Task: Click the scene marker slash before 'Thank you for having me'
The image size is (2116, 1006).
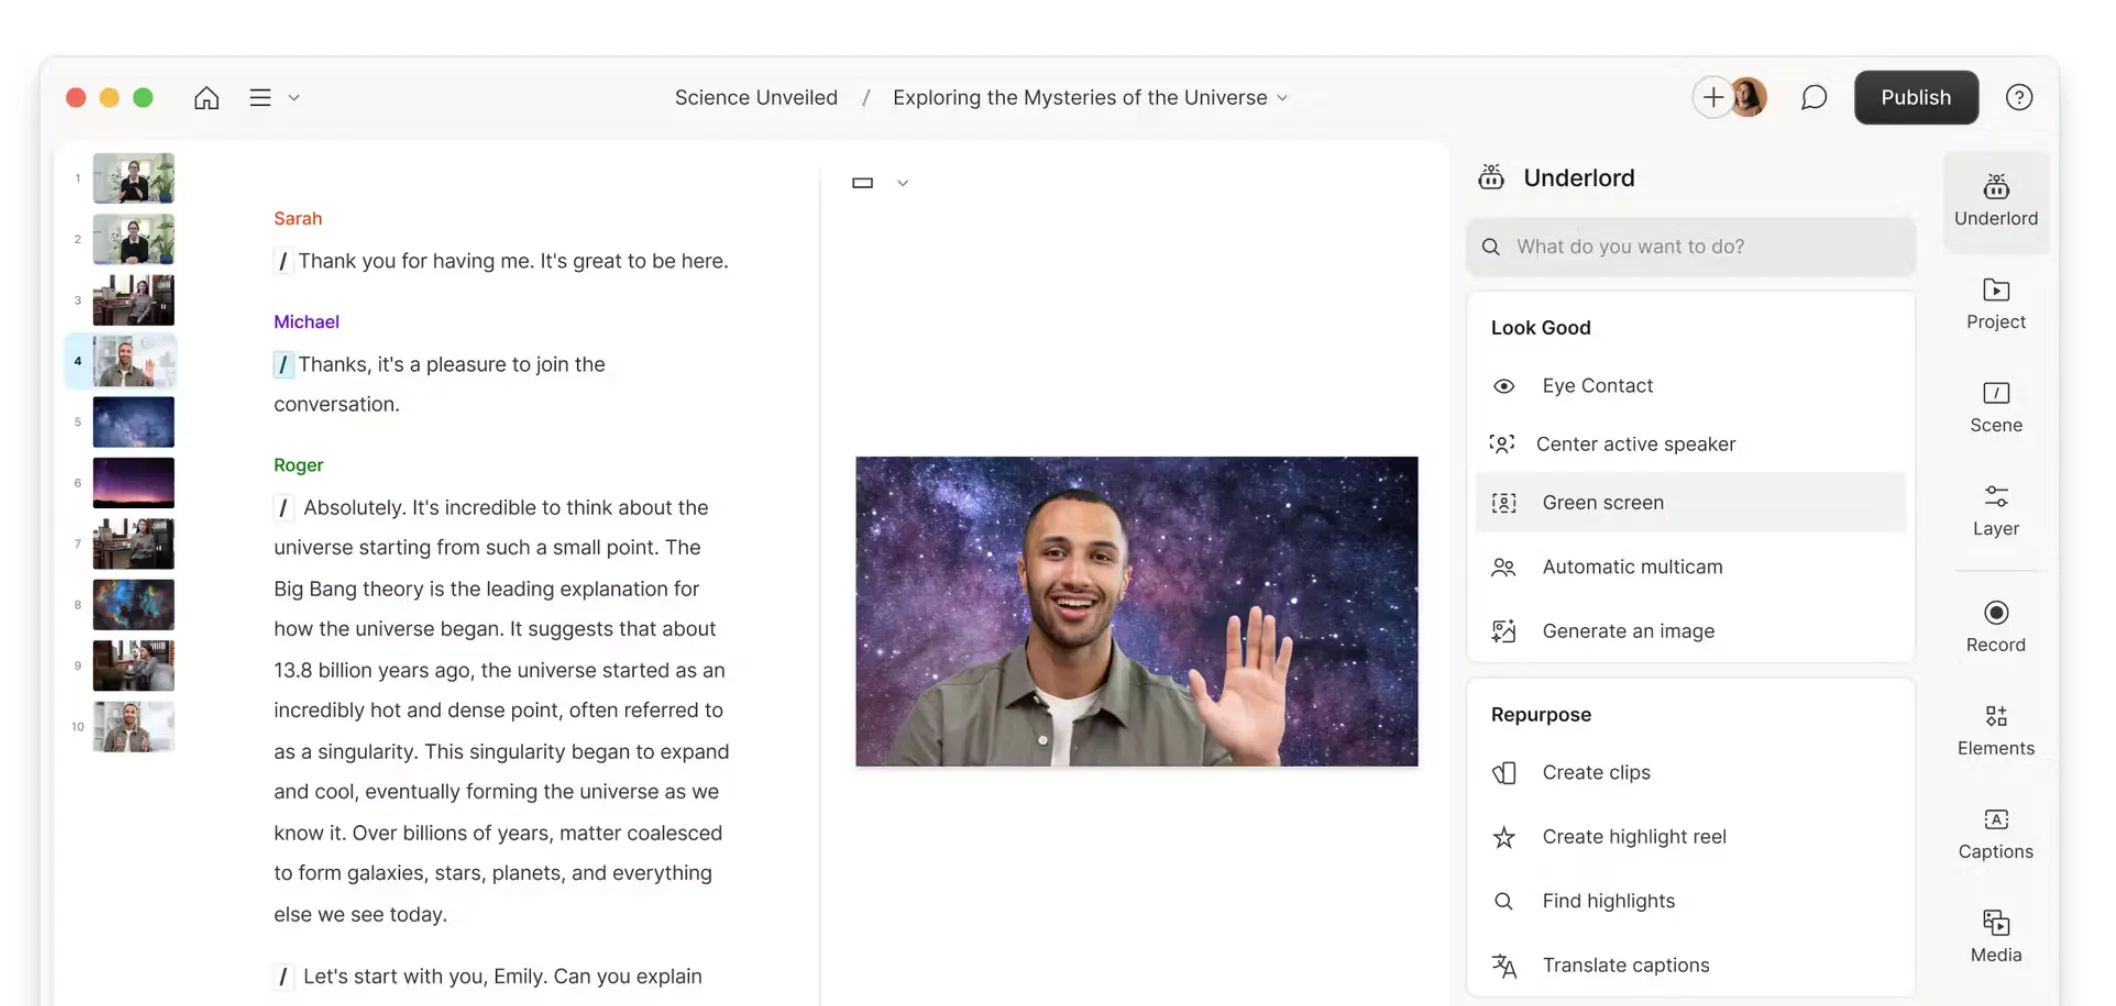Action: click(283, 261)
